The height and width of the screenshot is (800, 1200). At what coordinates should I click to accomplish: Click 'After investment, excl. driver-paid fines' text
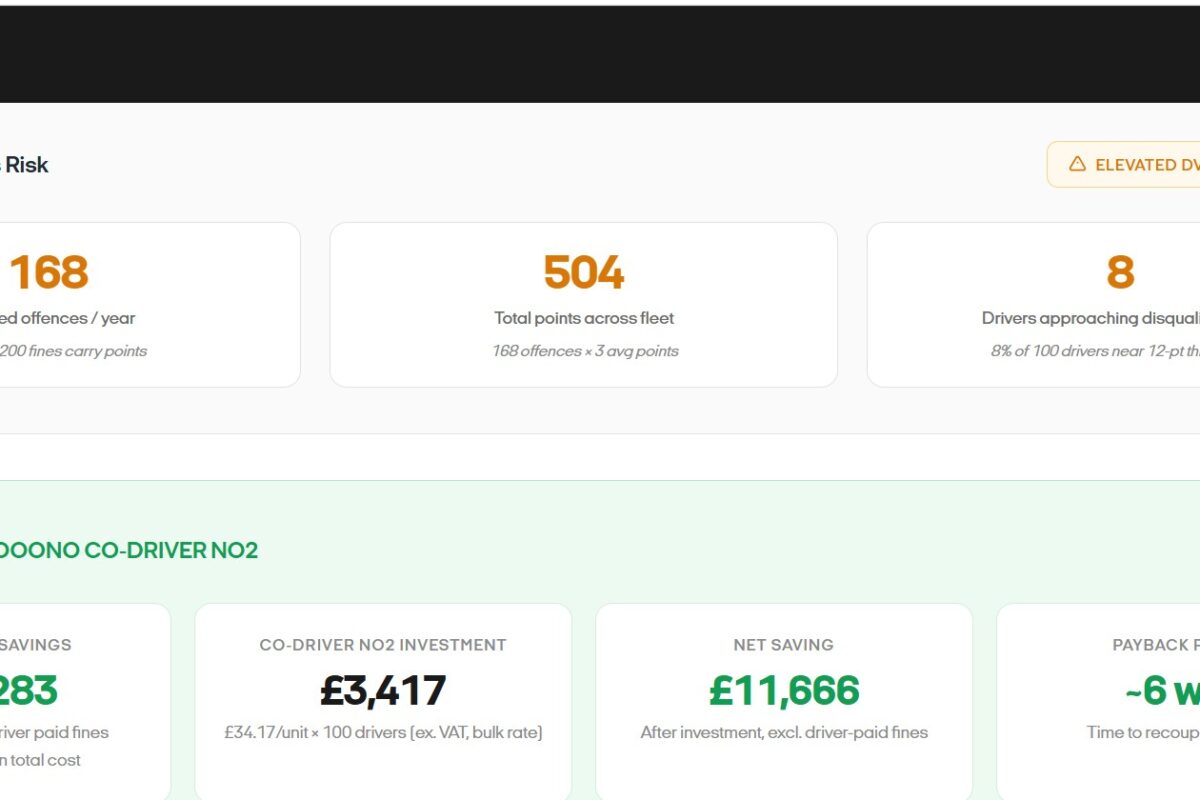[784, 732]
